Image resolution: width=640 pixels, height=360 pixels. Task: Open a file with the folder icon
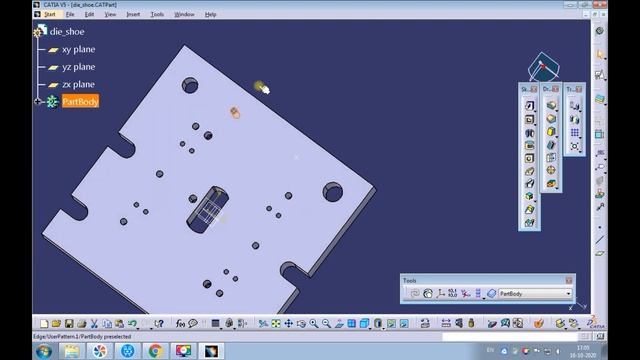tap(56, 324)
